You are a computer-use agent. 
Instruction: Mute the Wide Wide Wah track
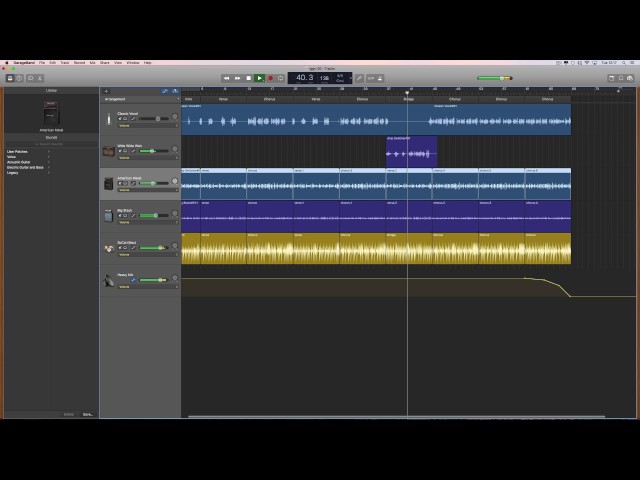pos(120,151)
